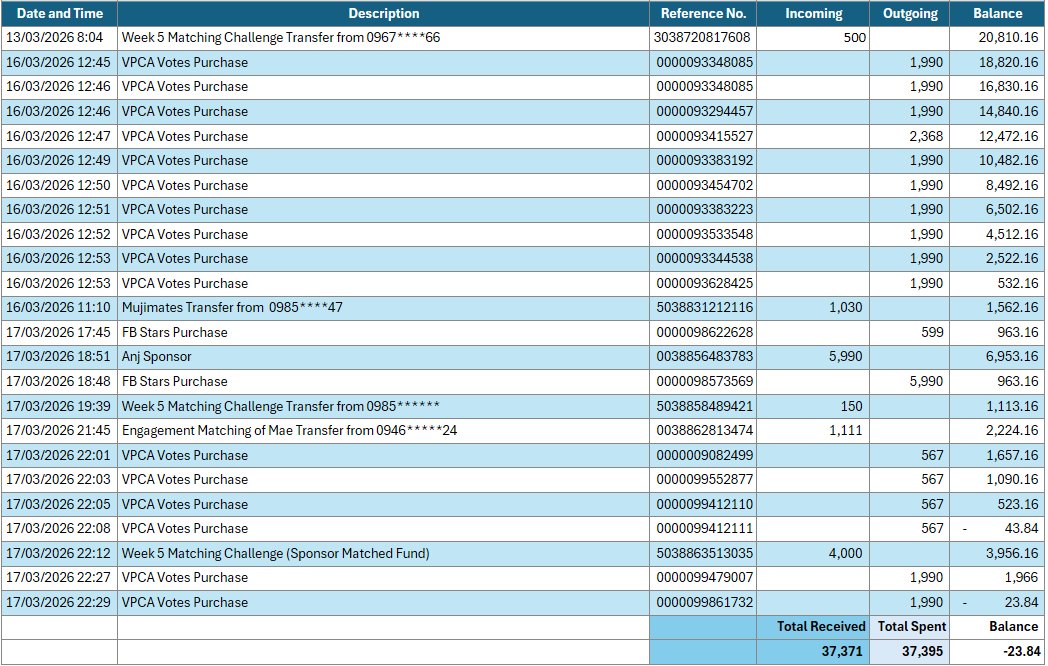
Task: Click the incoming amount 150
Action: click(x=852, y=406)
